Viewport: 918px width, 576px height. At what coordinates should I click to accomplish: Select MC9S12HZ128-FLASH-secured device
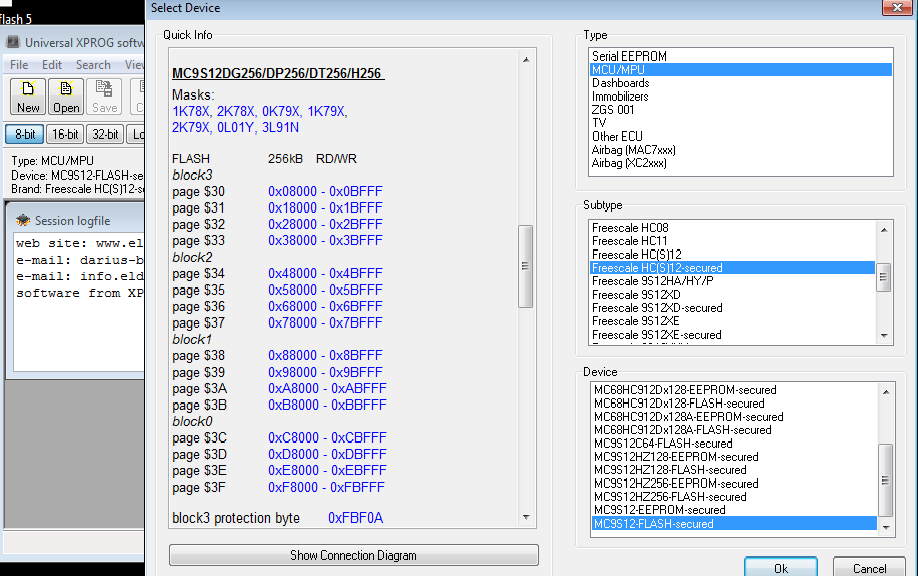[735, 470]
